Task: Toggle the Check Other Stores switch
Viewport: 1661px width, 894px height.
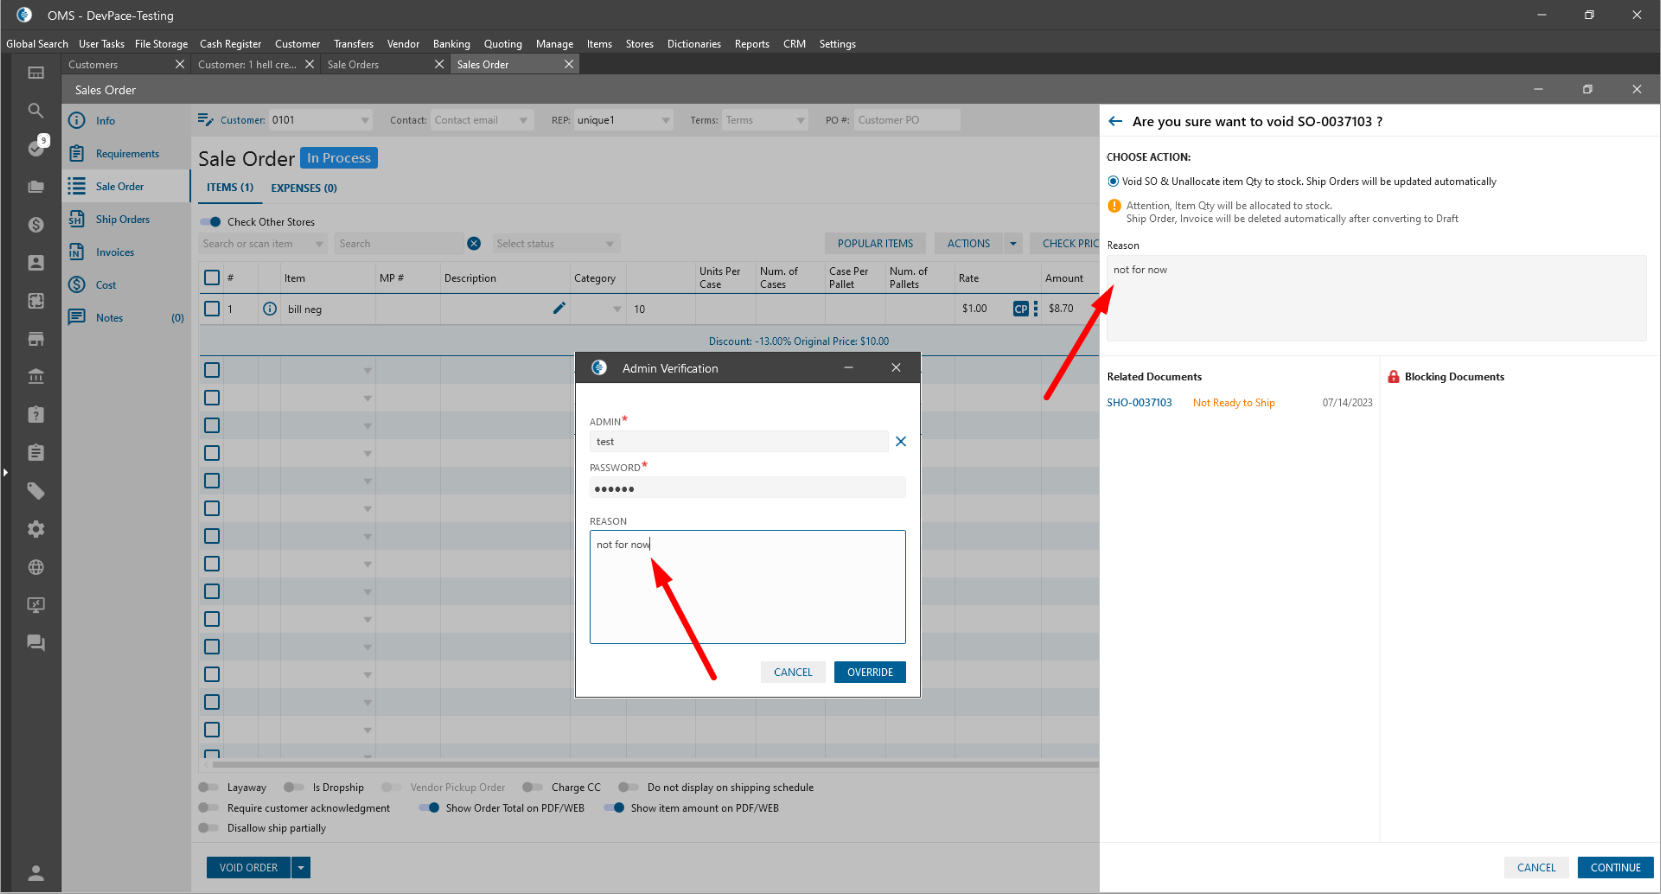Action: pyautogui.click(x=210, y=222)
